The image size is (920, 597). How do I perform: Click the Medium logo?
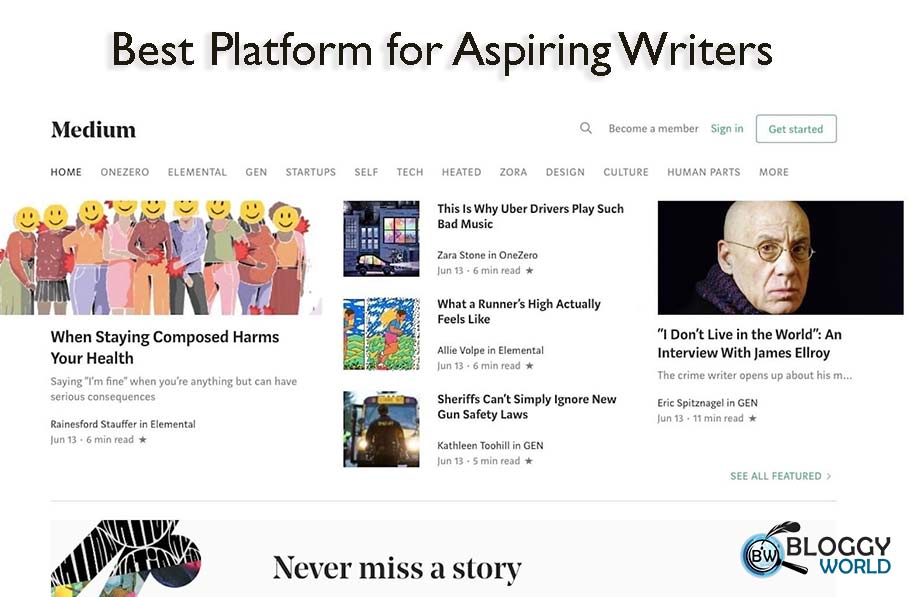[93, 129]
